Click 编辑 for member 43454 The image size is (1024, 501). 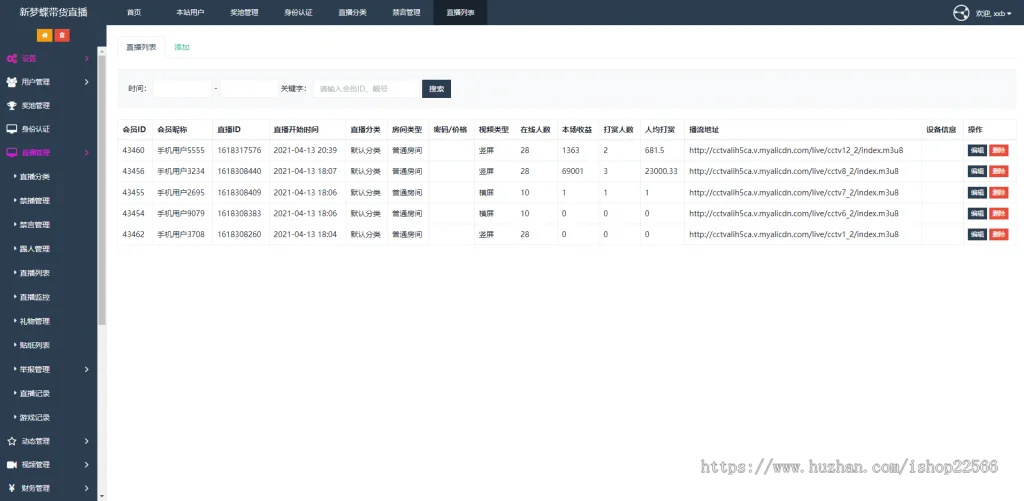pyautogui.click(x=977, y=214)
